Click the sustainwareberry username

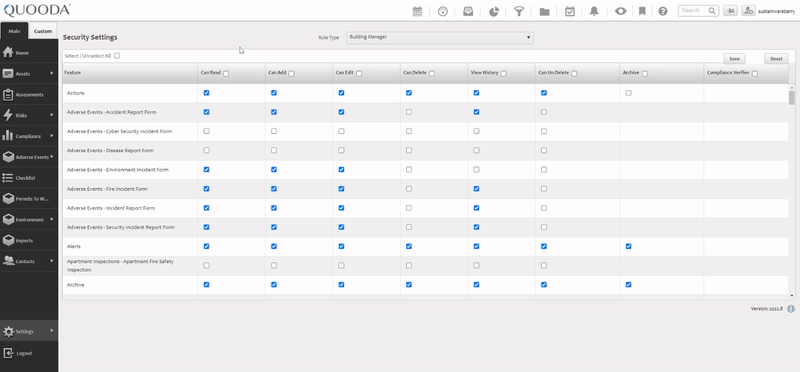click(777, 11)
